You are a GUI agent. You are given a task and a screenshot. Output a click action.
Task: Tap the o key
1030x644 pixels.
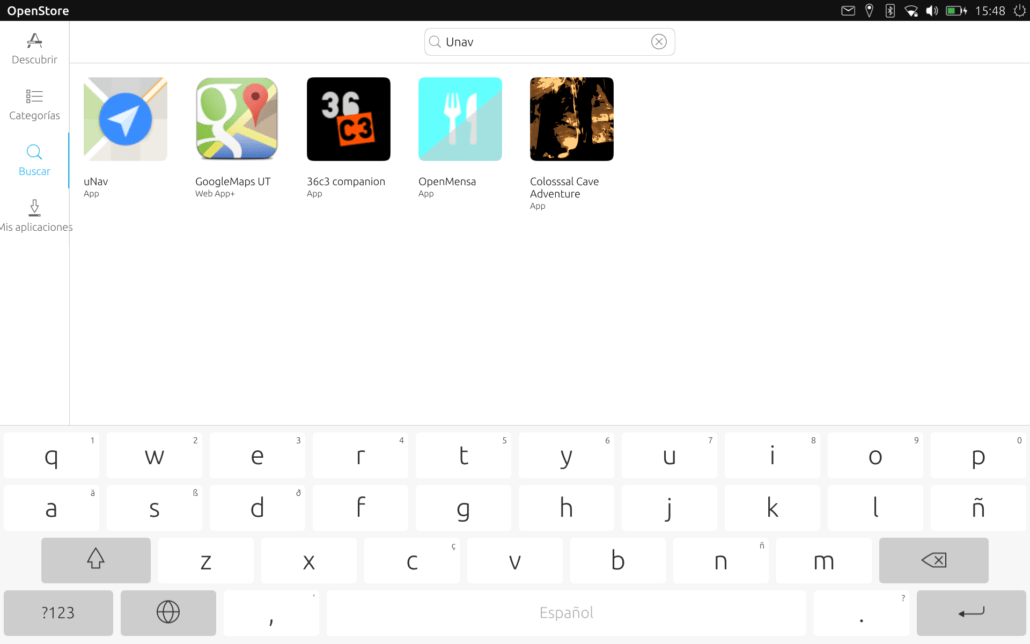[876, 455]
